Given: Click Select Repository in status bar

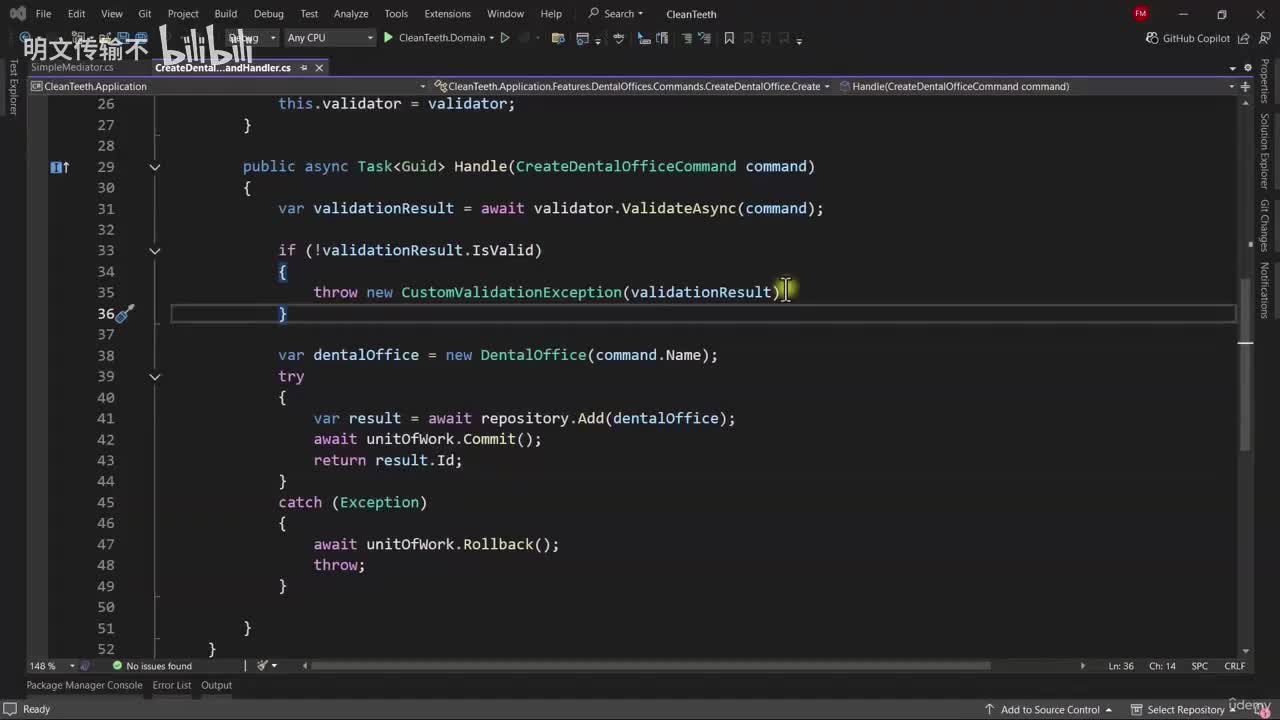Looking at the screenshot, I should [x=1186, y=710].
